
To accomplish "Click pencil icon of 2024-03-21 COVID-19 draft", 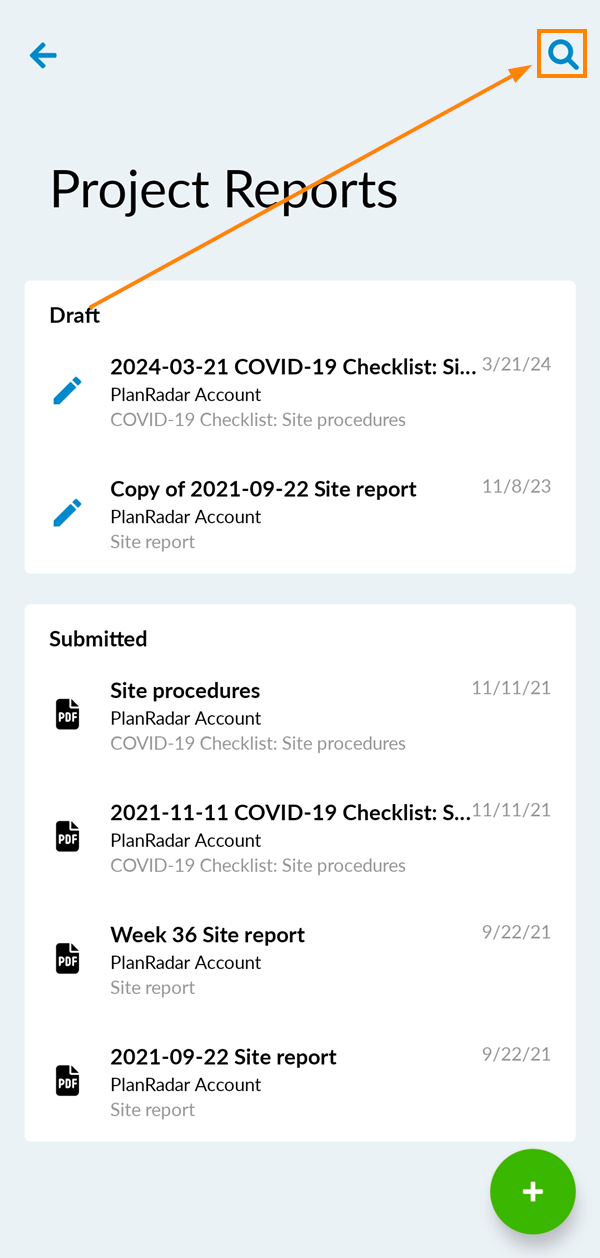I will [67, 392].
